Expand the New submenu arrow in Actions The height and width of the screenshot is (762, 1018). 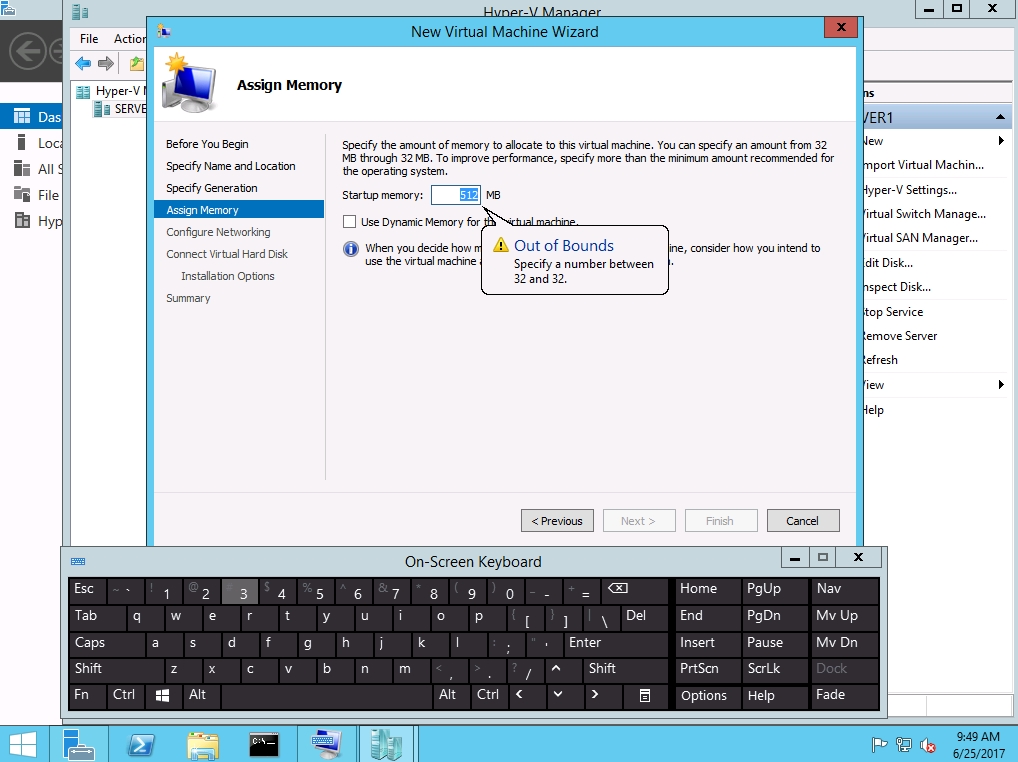tap(1001, 141)
